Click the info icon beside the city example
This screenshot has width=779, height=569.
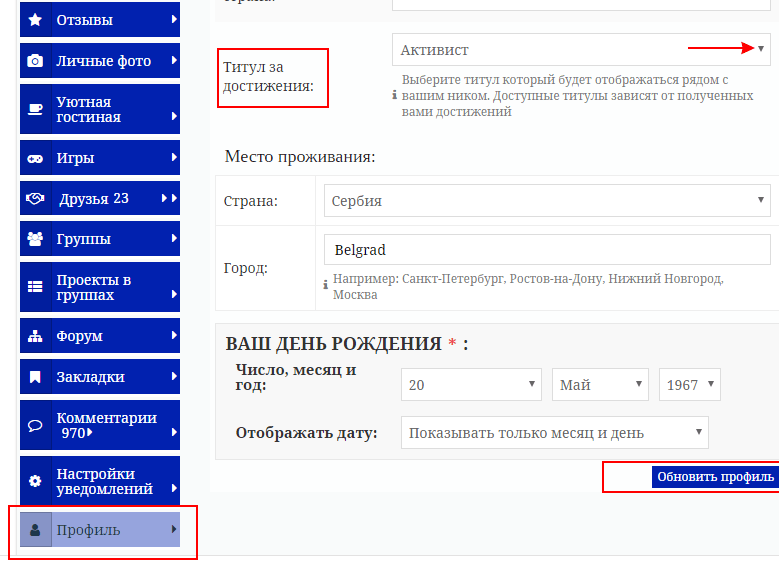point(325,284)
